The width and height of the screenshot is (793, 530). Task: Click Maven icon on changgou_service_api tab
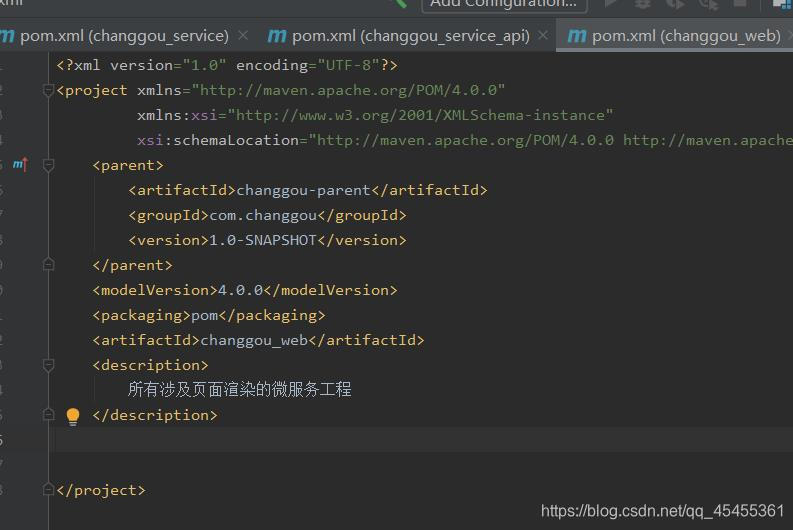277,36
